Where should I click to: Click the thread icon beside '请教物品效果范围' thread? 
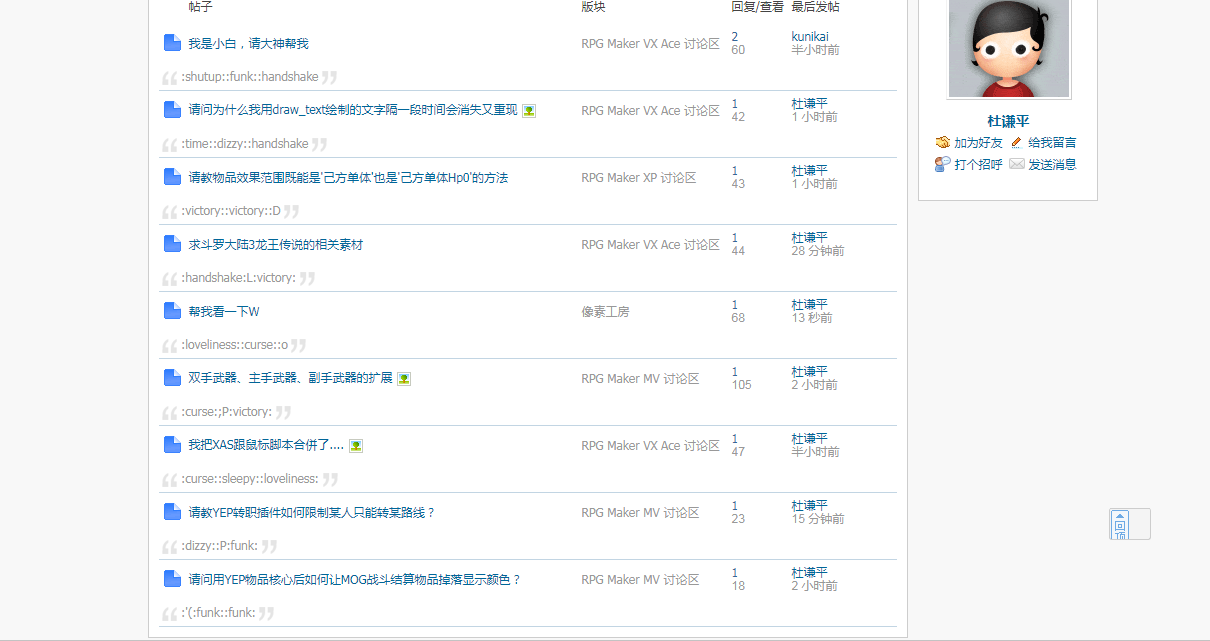[172, 177]
